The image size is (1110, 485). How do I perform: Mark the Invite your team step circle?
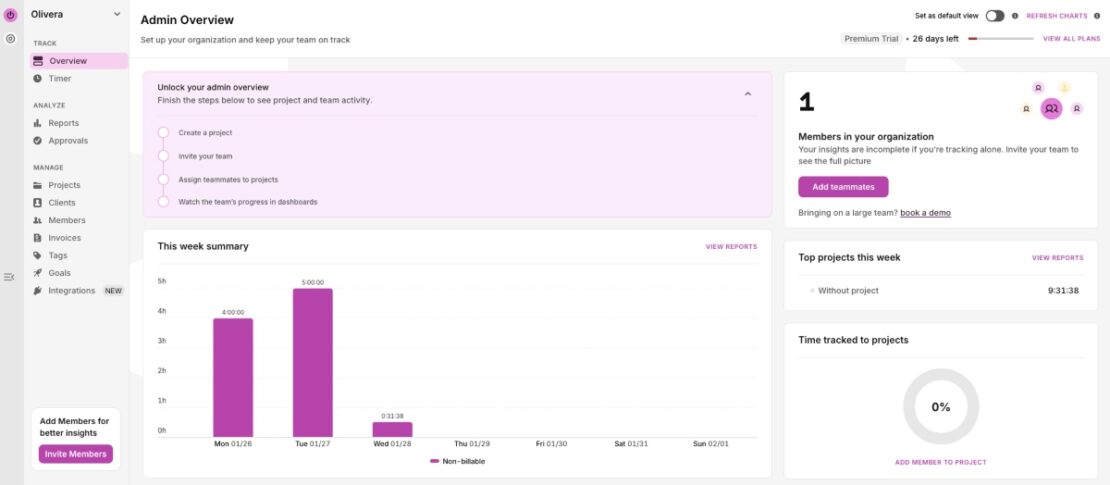point(164,156)
